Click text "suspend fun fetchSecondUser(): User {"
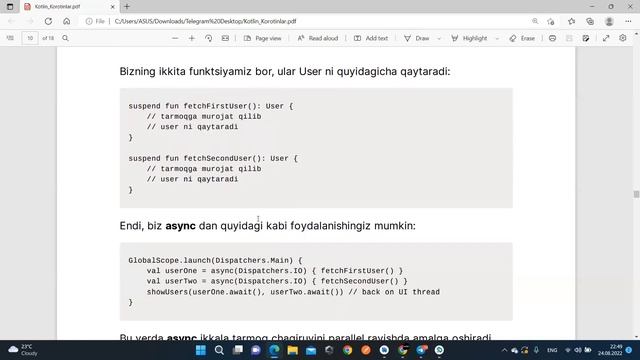Viewport: 640px width, 360px height. coord(213,158)
